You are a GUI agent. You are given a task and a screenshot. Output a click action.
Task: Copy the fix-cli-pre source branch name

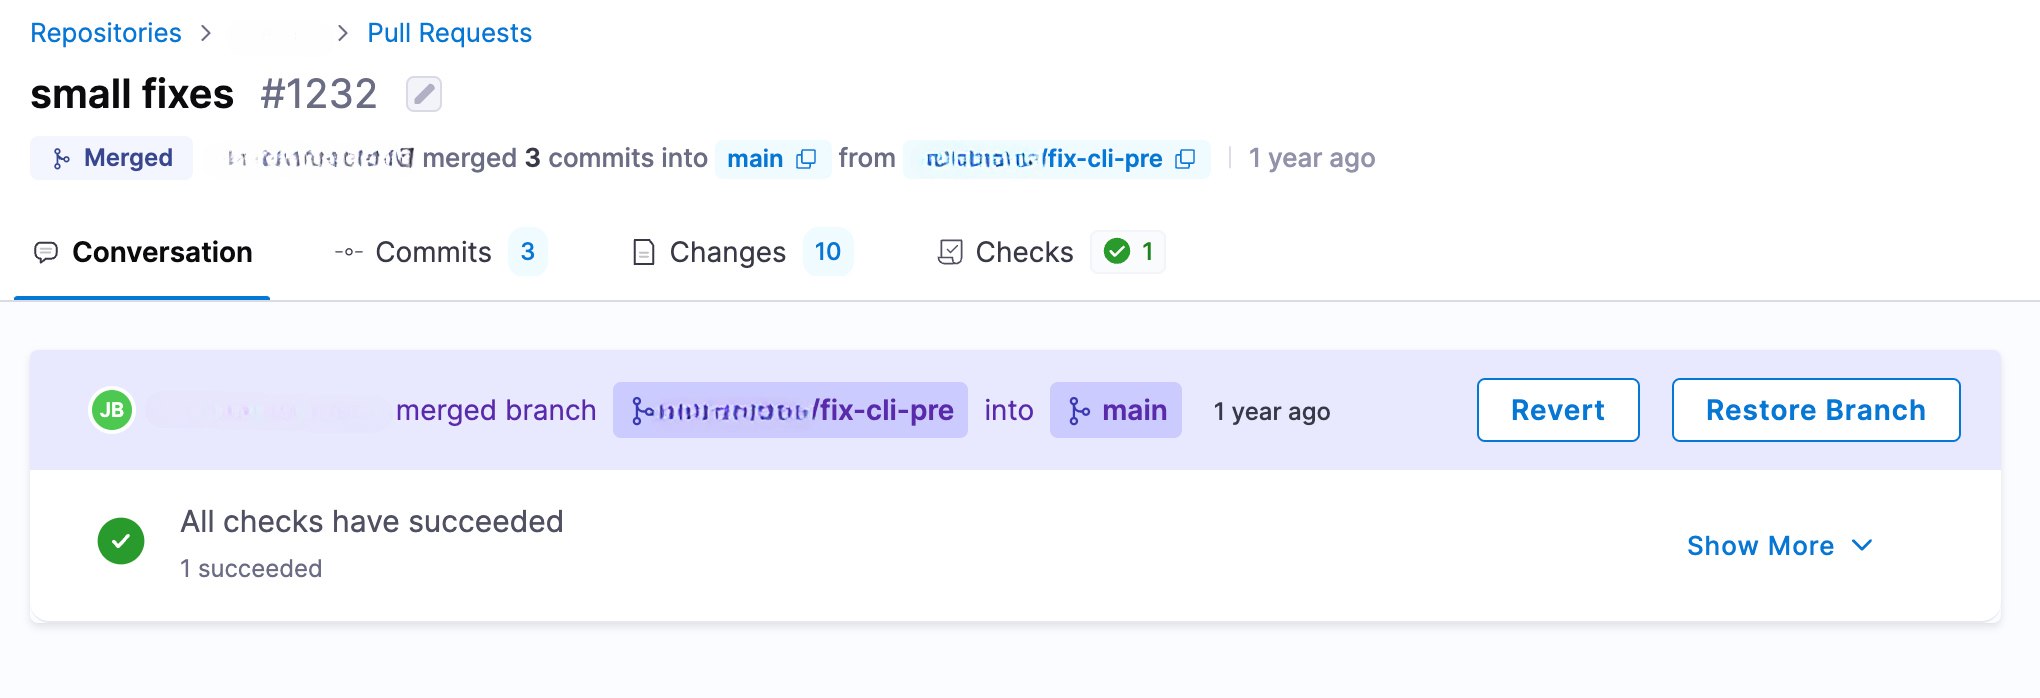click(x=1185, y=159)
